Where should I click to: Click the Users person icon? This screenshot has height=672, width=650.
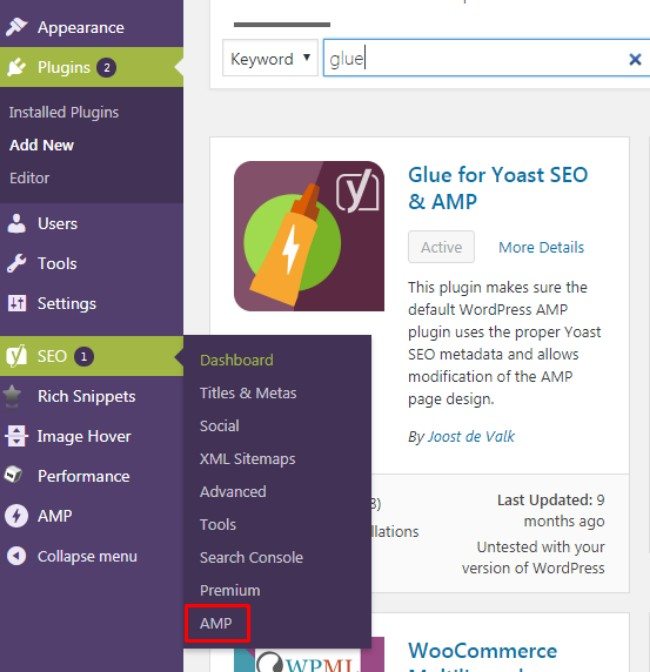16,223
